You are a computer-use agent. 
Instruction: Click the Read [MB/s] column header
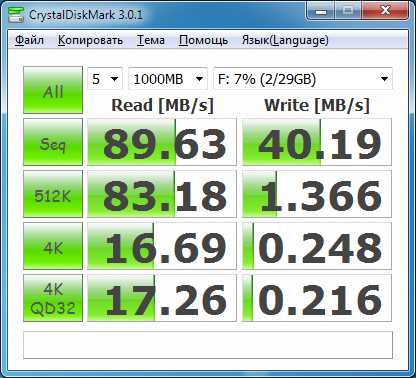click(x=162, y=106)
